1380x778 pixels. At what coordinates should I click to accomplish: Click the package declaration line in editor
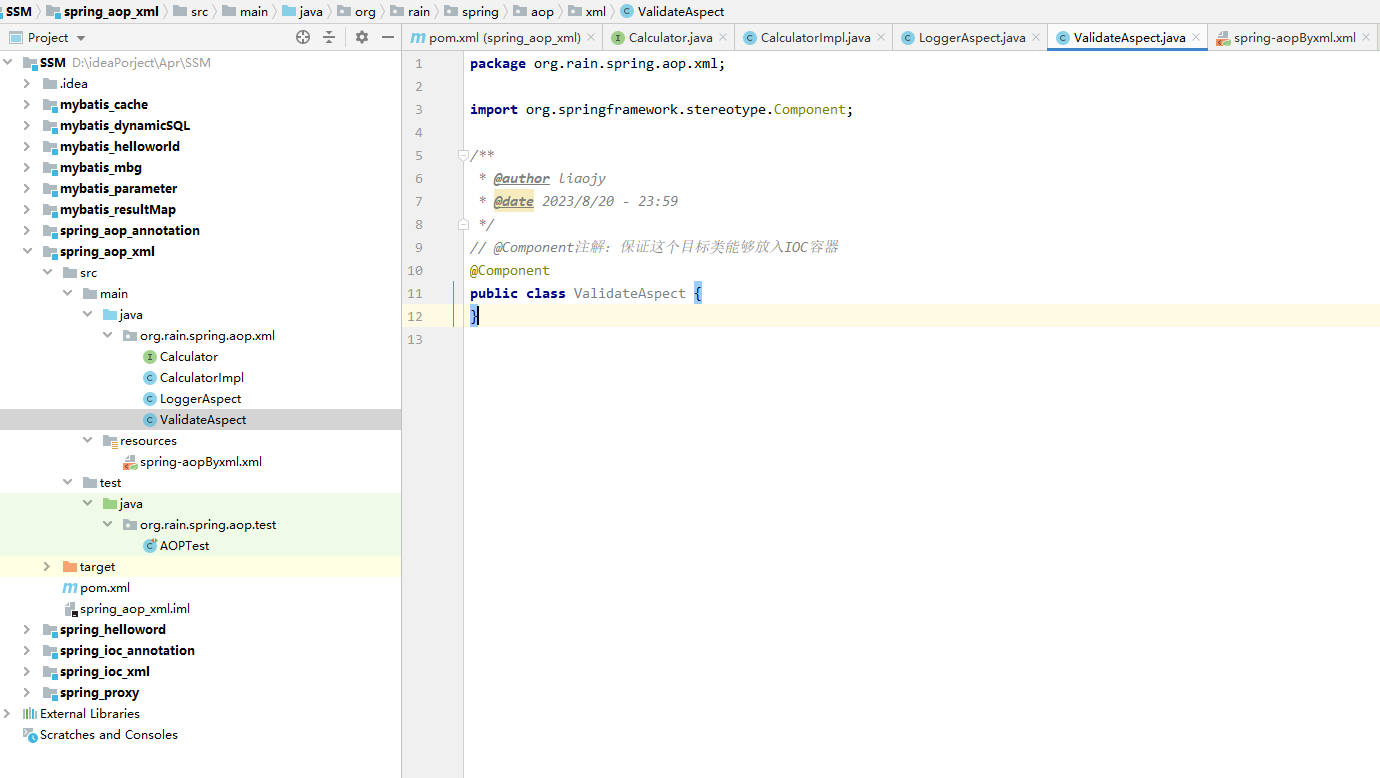click(x=598, y=63)
